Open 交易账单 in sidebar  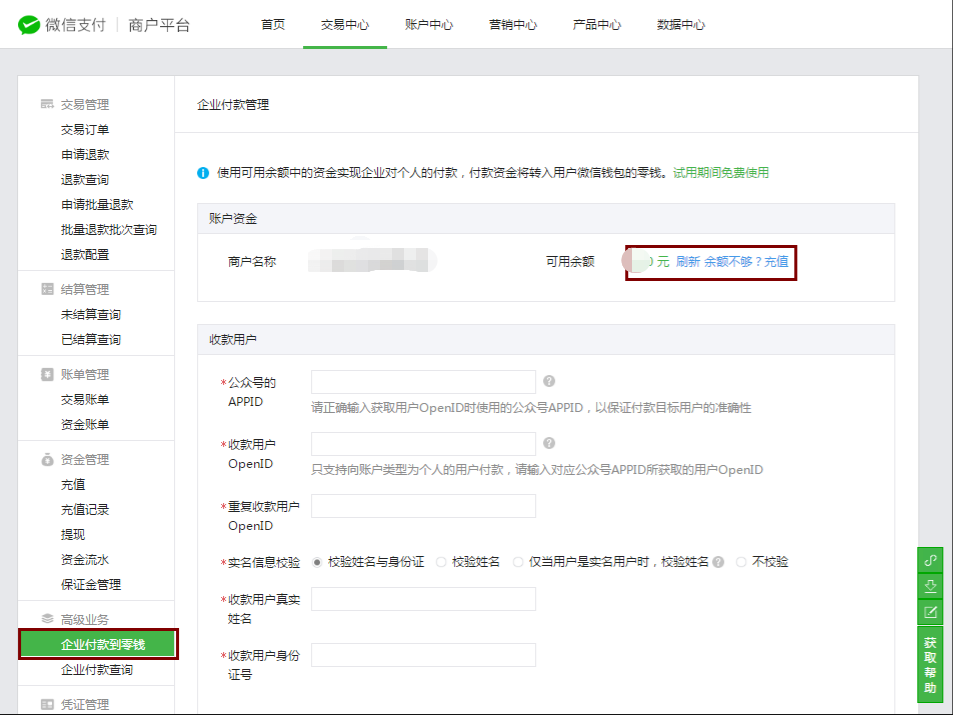(x=84, y=399)
